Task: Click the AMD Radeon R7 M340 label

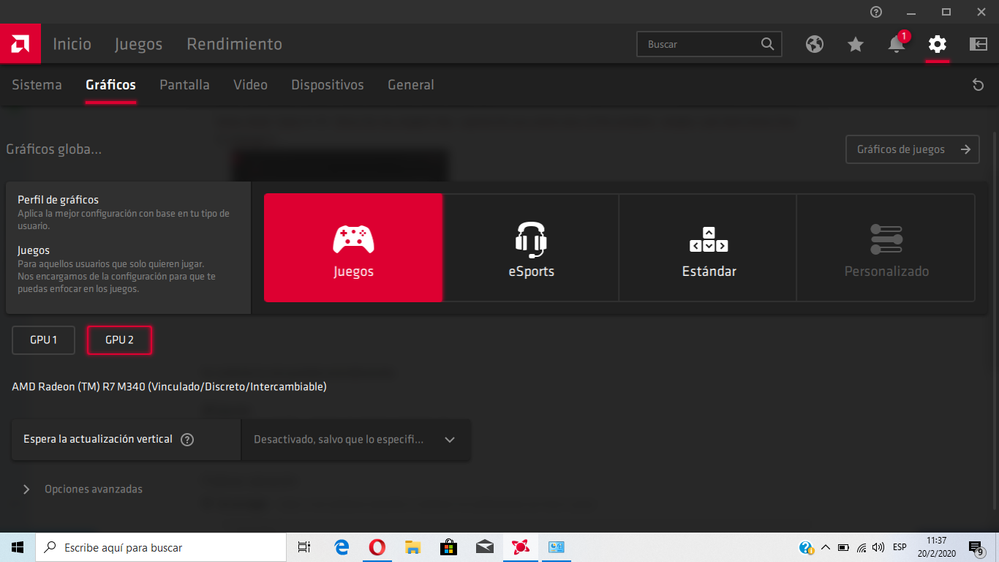Action: 169,387
